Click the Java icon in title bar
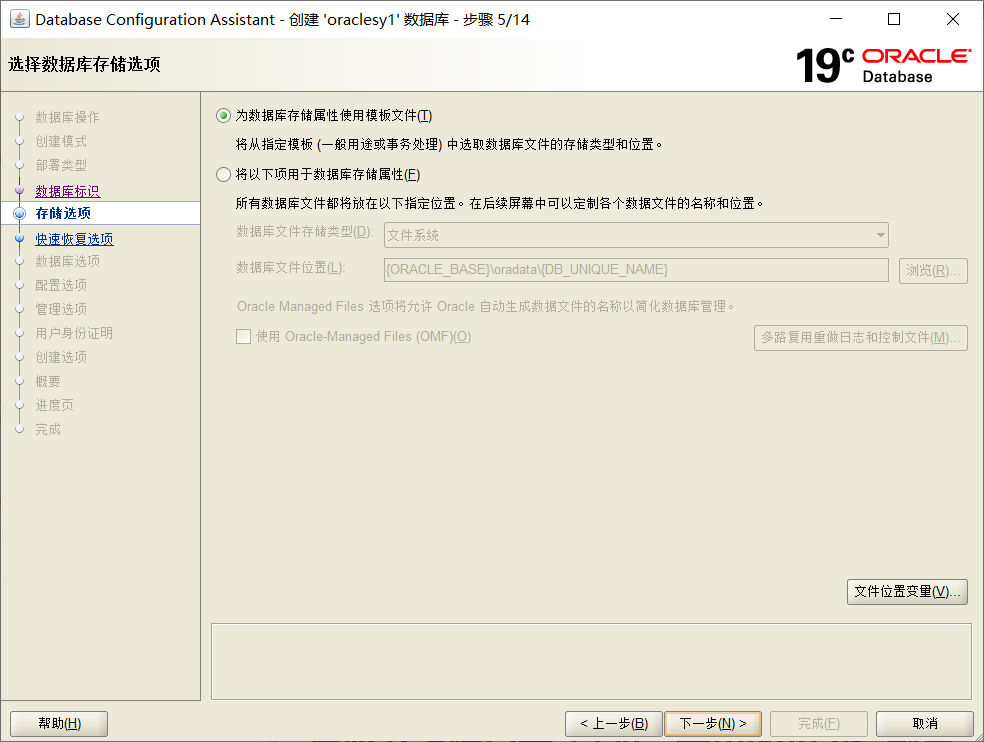Image resolution: width=984 pixels, height=742 pixels. [19, 19]
